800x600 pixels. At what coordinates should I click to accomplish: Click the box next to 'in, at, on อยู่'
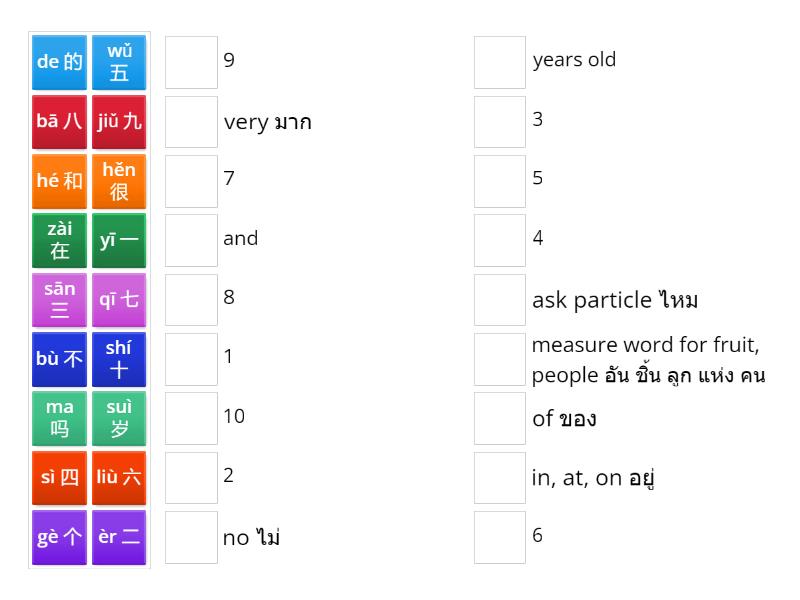tap(499, 478)
